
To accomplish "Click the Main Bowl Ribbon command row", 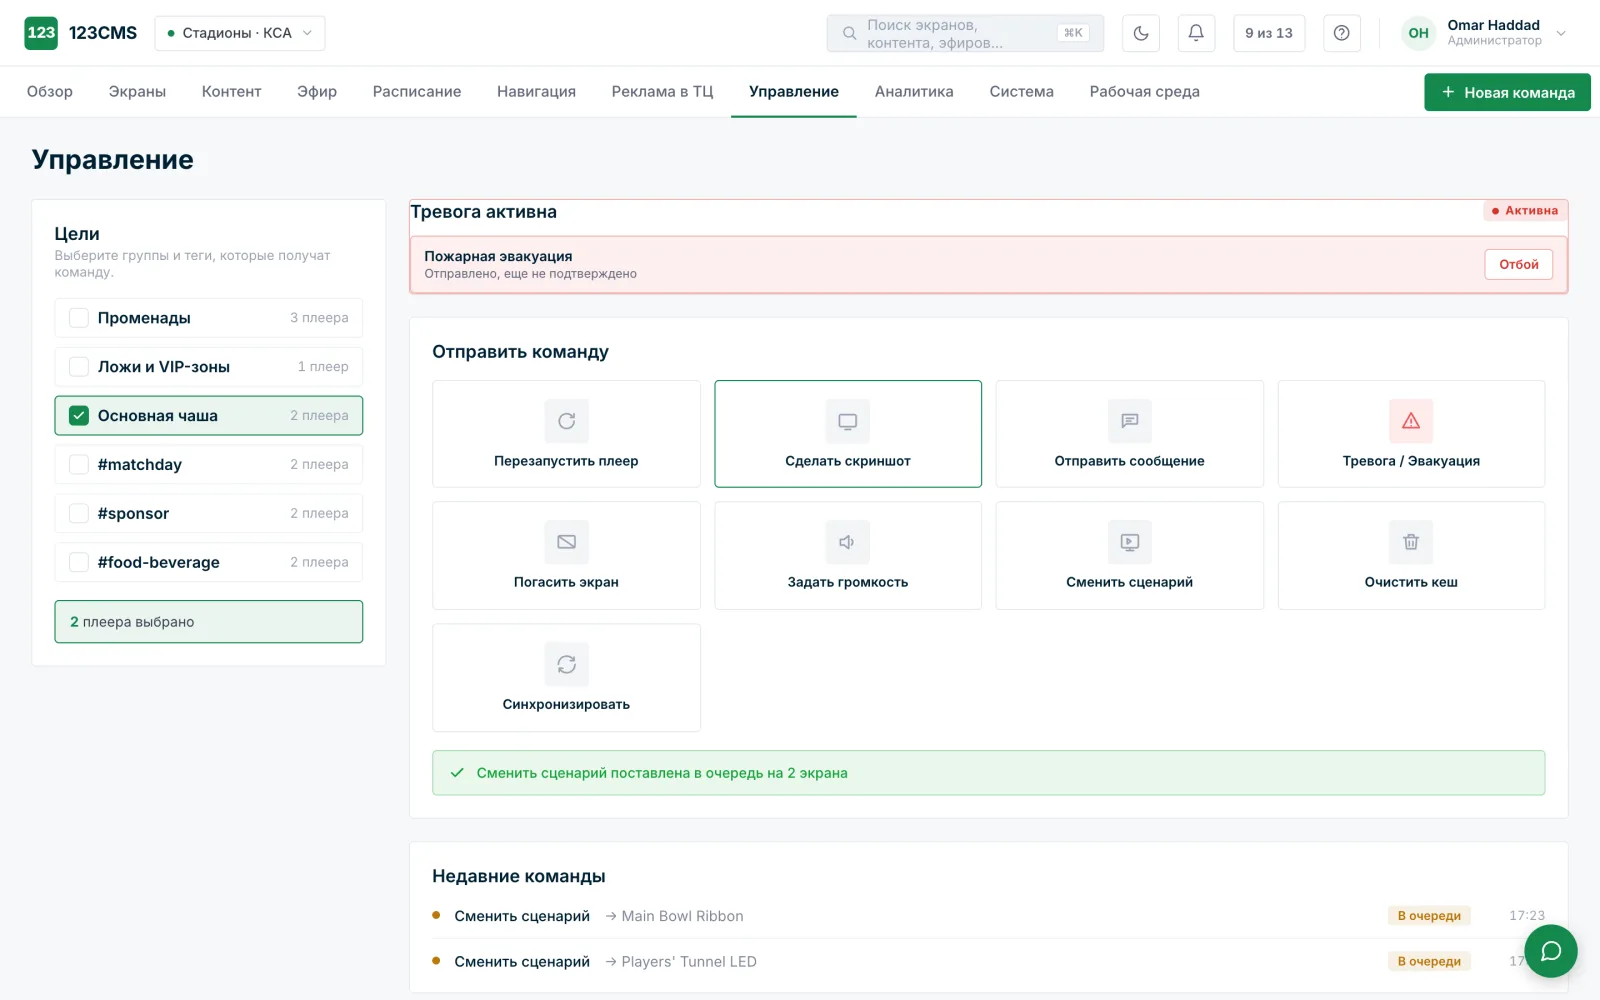I will 988,916.
